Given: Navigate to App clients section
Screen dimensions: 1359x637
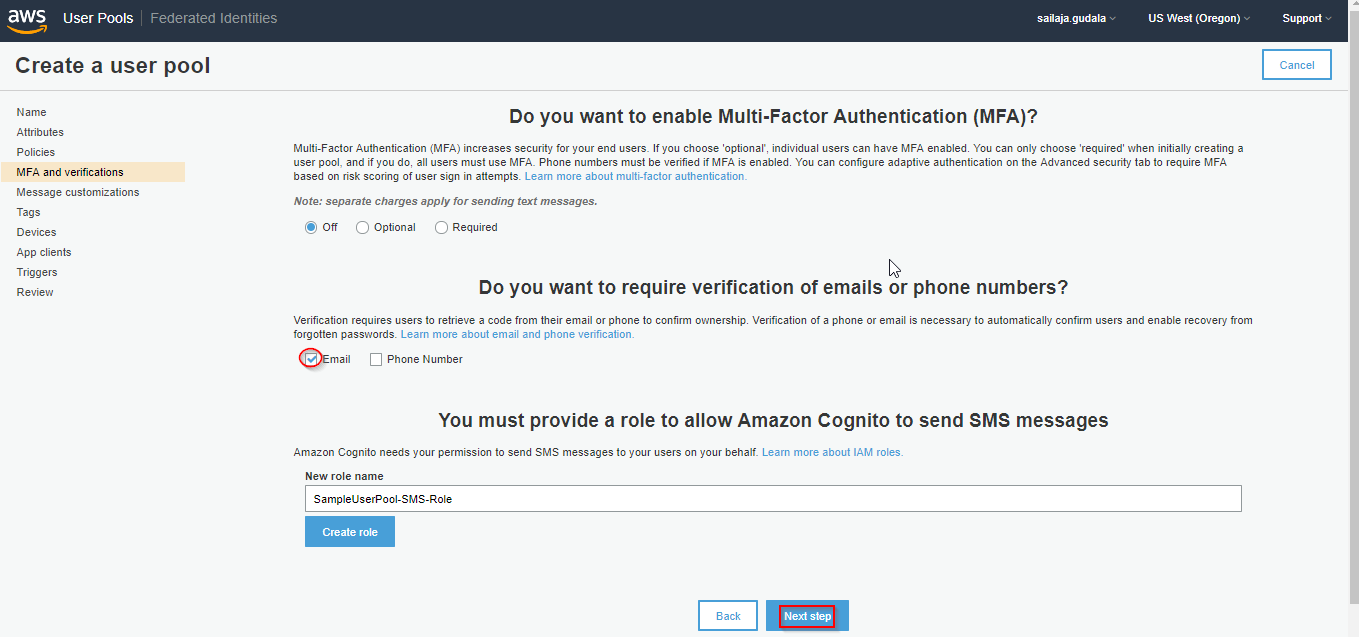Looking at the screenshot, I should (44, 252).
